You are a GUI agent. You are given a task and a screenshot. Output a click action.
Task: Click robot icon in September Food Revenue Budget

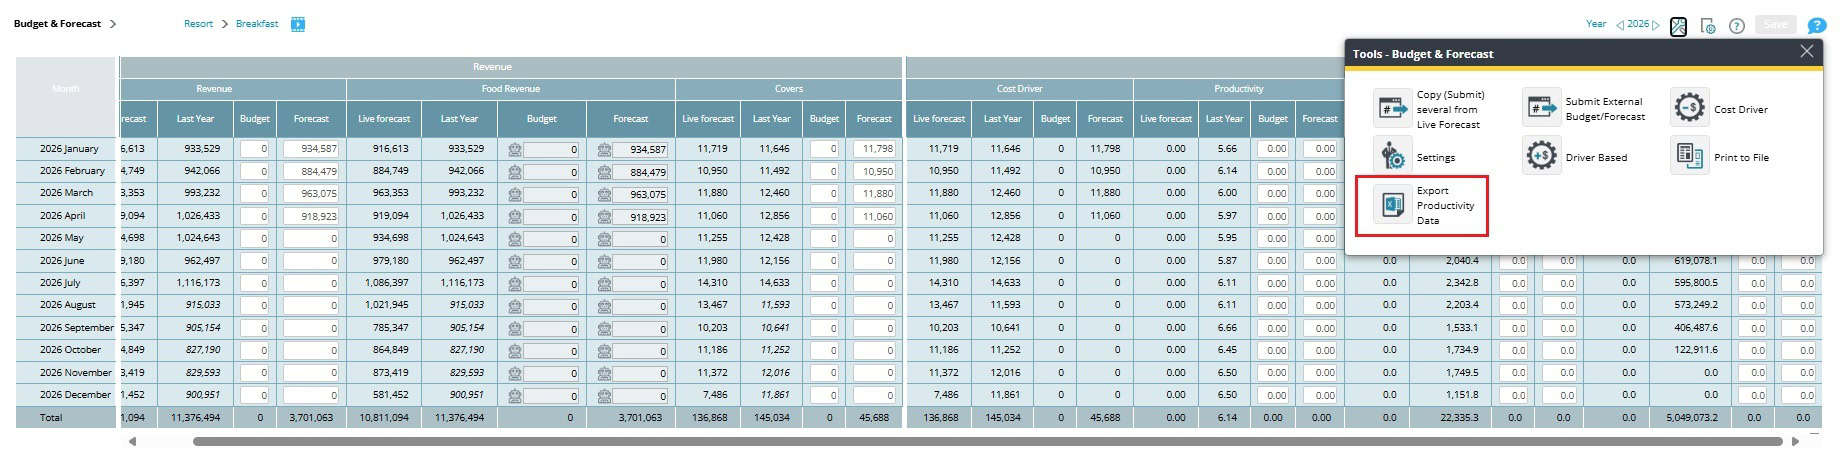tap(515, 328)
